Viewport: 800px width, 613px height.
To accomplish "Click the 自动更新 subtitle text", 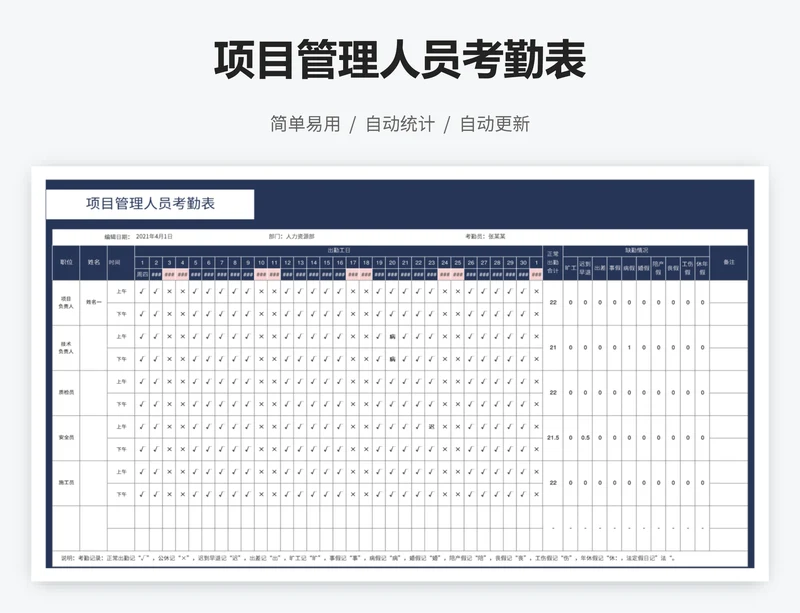I will point(495,124).
